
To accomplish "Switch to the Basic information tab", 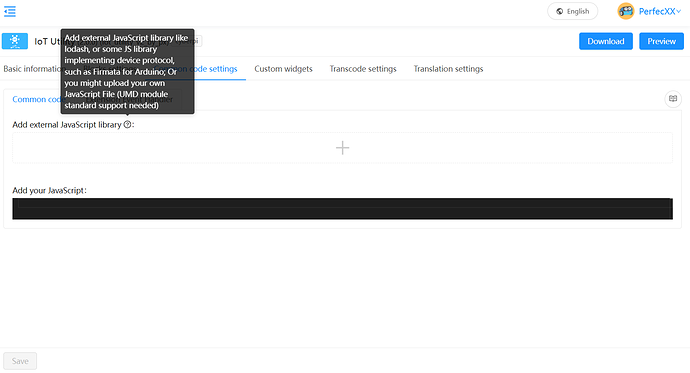I will pyautogui.click(x=32, y=69).
